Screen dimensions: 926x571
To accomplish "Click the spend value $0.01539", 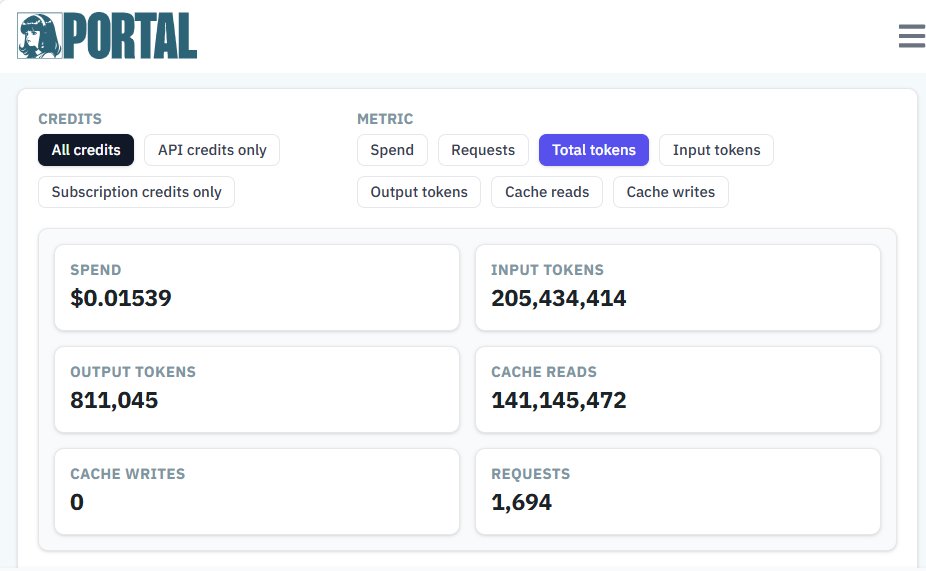I will coord(121,298).
